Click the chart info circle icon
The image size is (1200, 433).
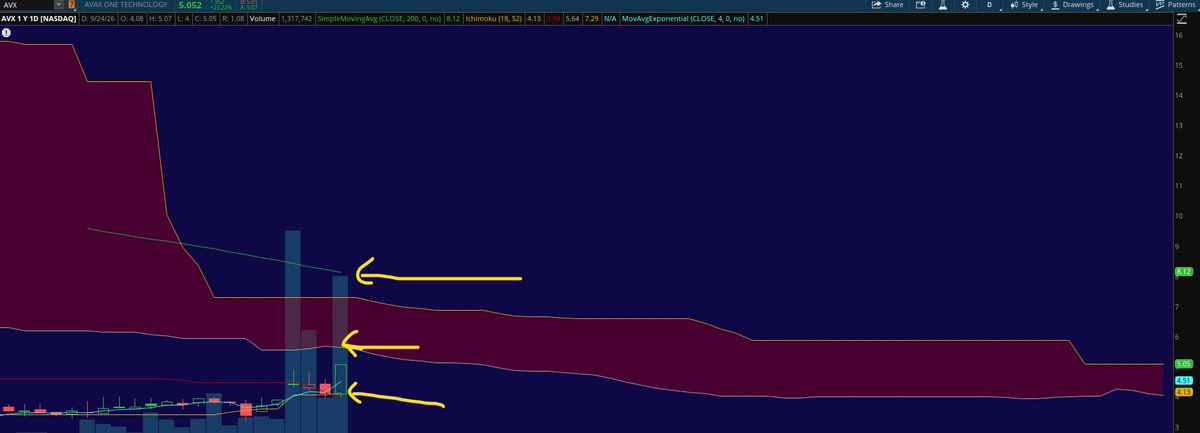pos(7,33)
